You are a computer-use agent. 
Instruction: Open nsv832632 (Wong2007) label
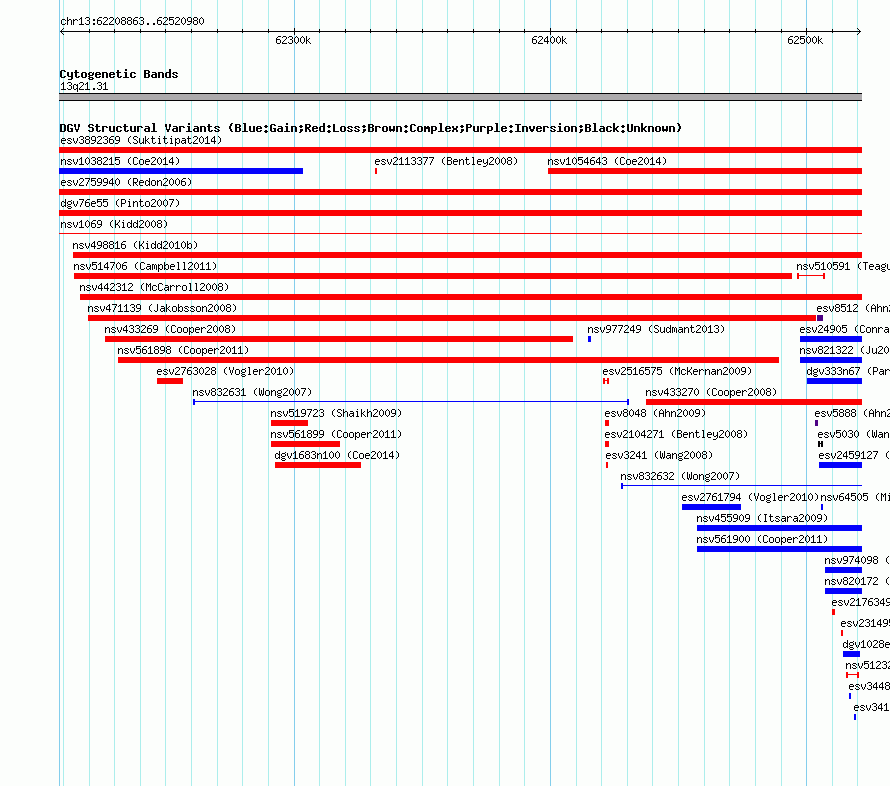pos(680,476)
